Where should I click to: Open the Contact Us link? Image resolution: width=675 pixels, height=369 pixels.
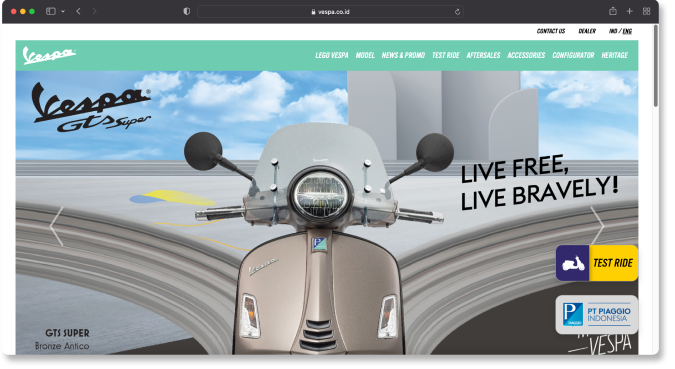[551, 31]
